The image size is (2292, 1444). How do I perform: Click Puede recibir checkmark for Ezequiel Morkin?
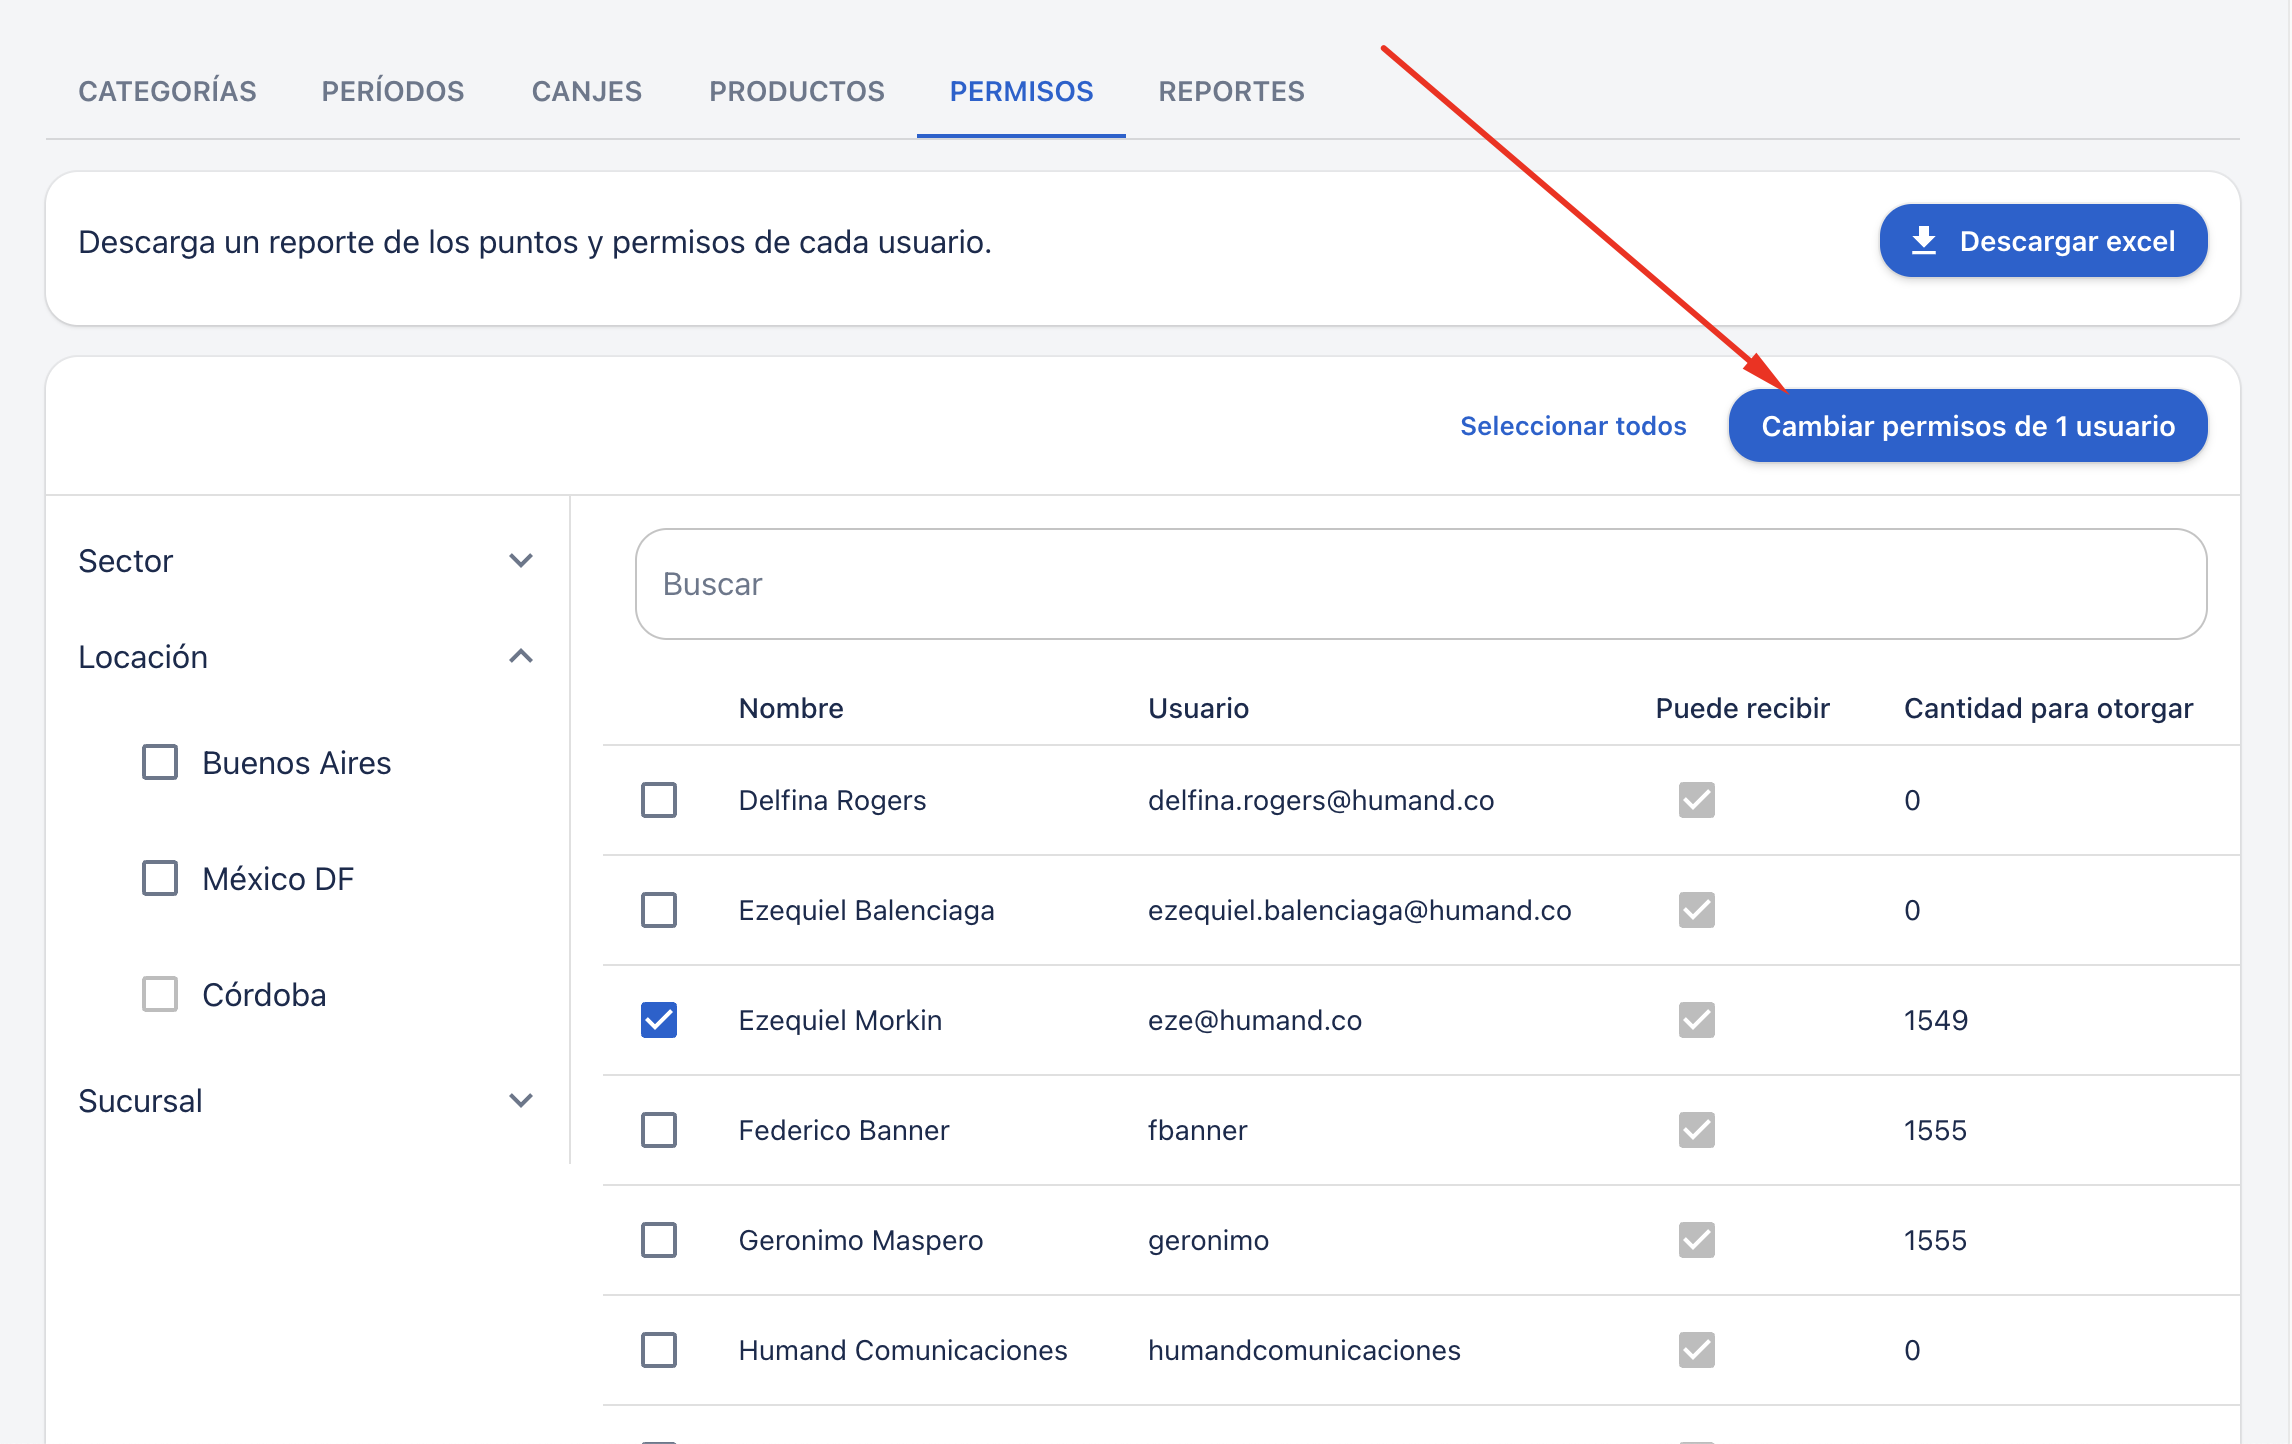pyautogui.click(x=1697, y=1020)
